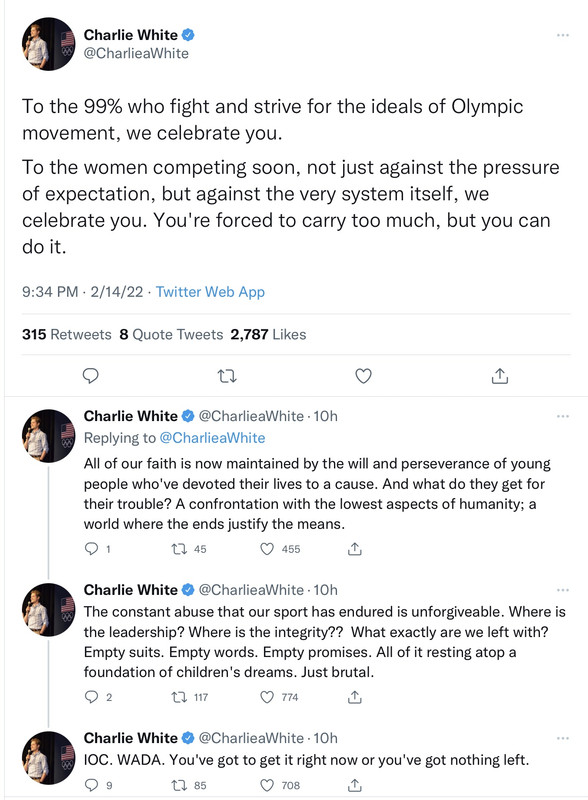Open the Twitter Web App link
Image resolution: width=588 pixels, height=800 pixels.
coord(210,292)
